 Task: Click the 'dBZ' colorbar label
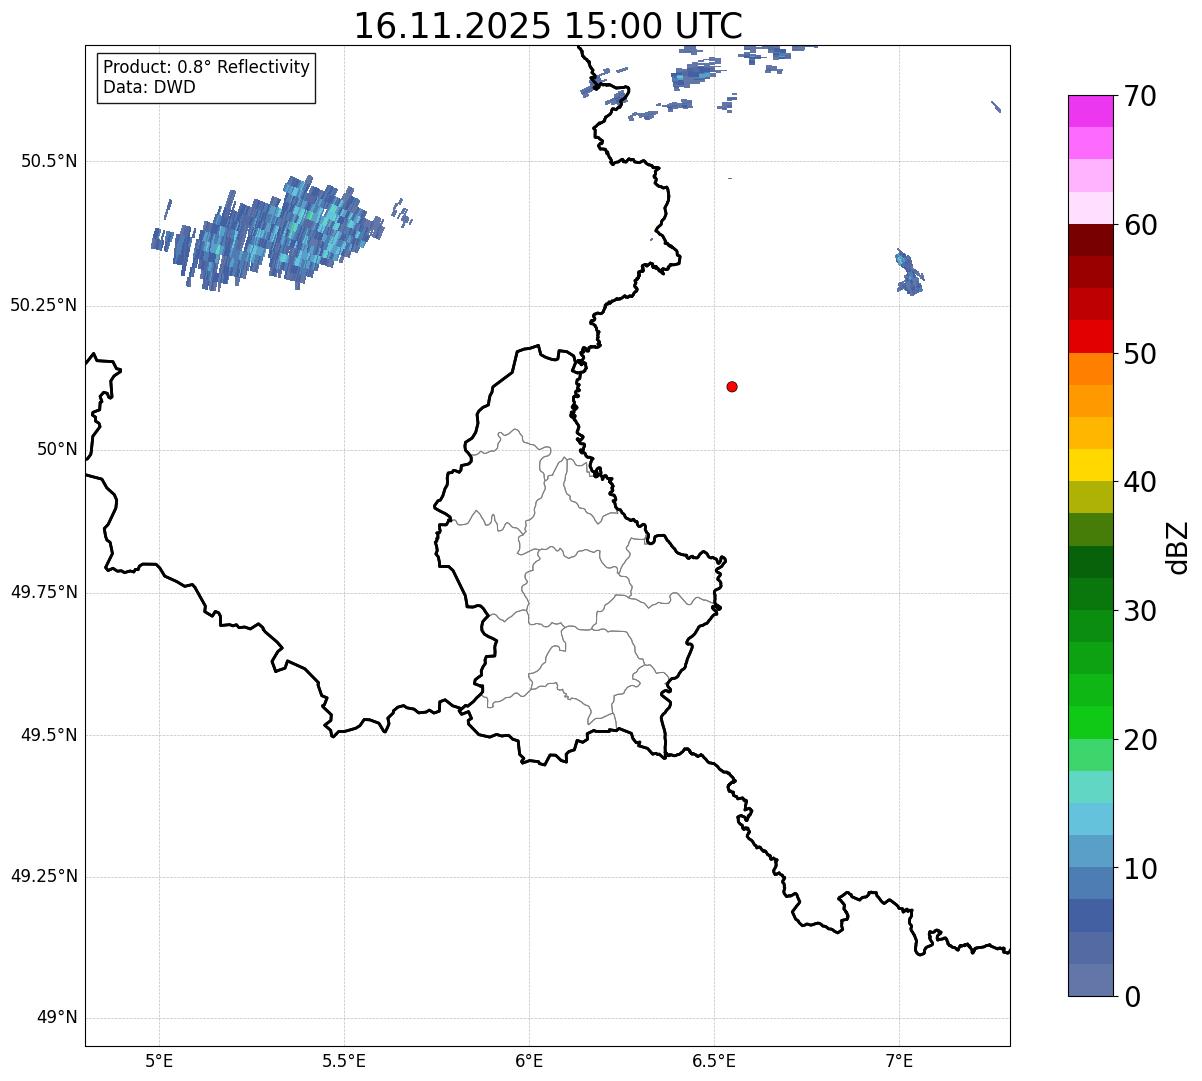click(x=1178, y=547)
